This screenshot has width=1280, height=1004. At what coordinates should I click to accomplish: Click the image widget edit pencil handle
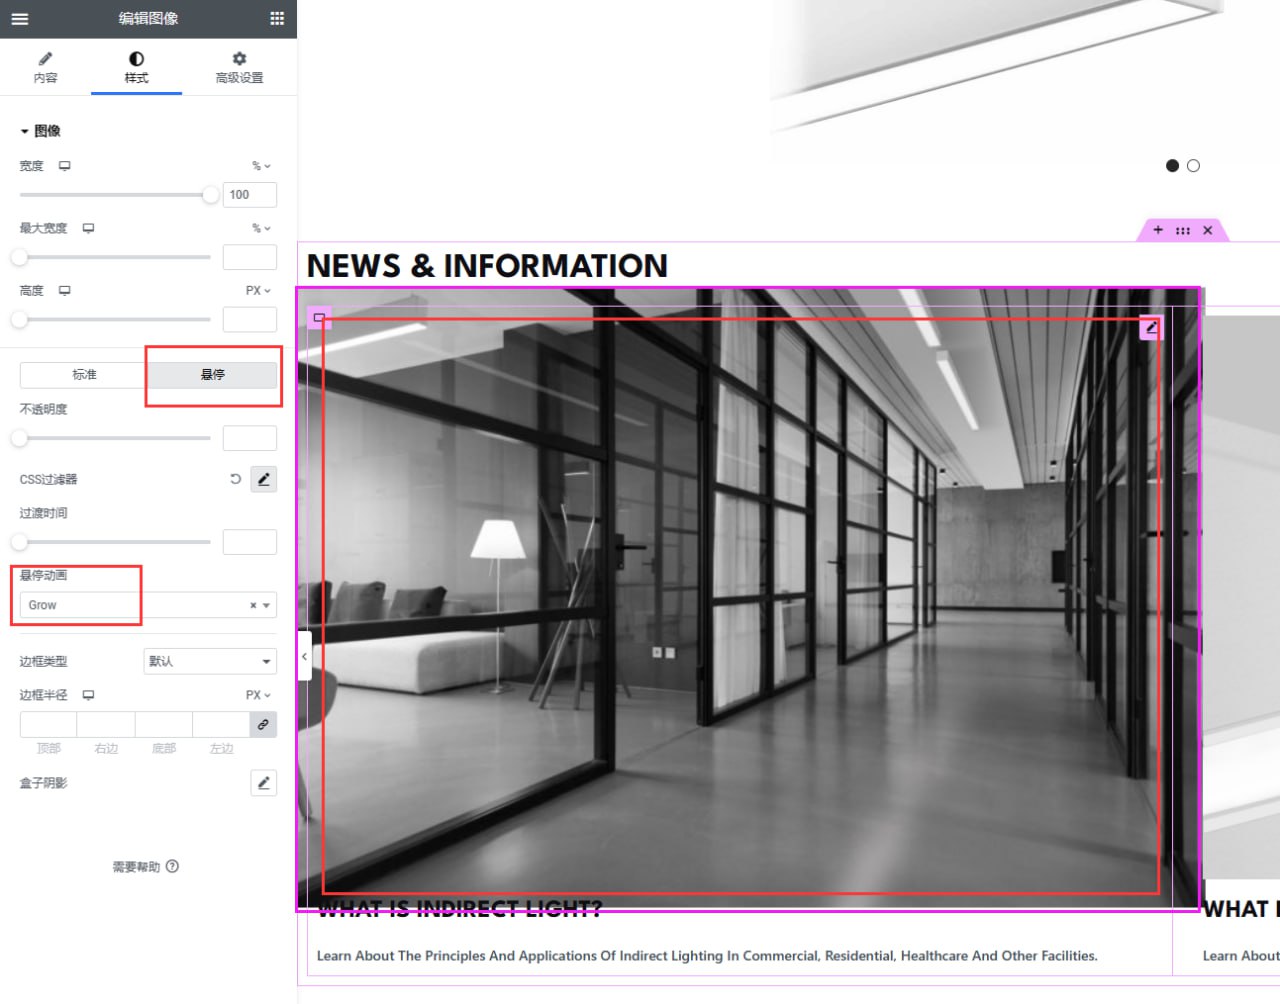(1151, 327)
